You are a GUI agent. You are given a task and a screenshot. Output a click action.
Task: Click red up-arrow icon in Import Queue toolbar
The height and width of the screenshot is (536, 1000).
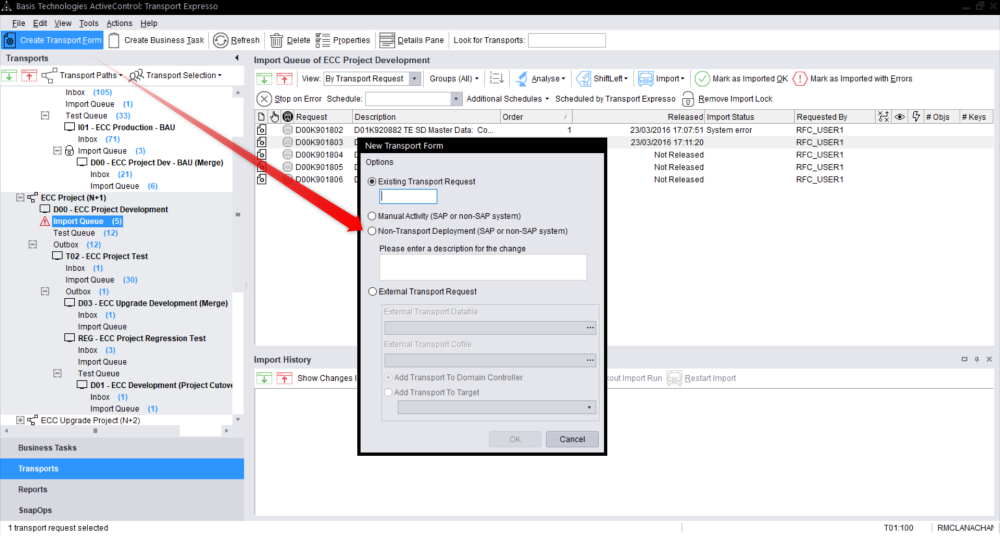click(x=284, y=79)
